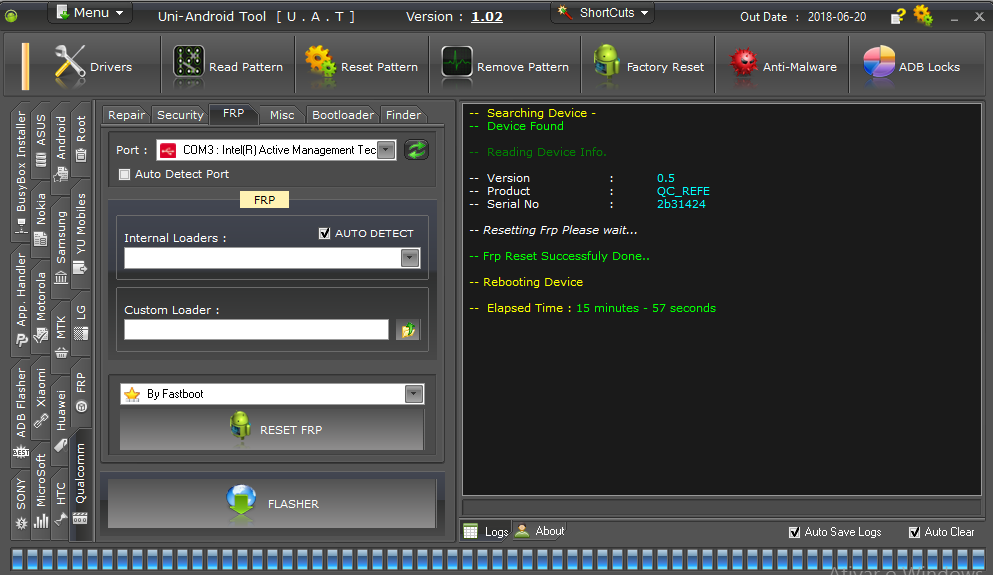Open the YU Mobiles side tab
This screenshot has height=575, width=993.
click(81, 234)
